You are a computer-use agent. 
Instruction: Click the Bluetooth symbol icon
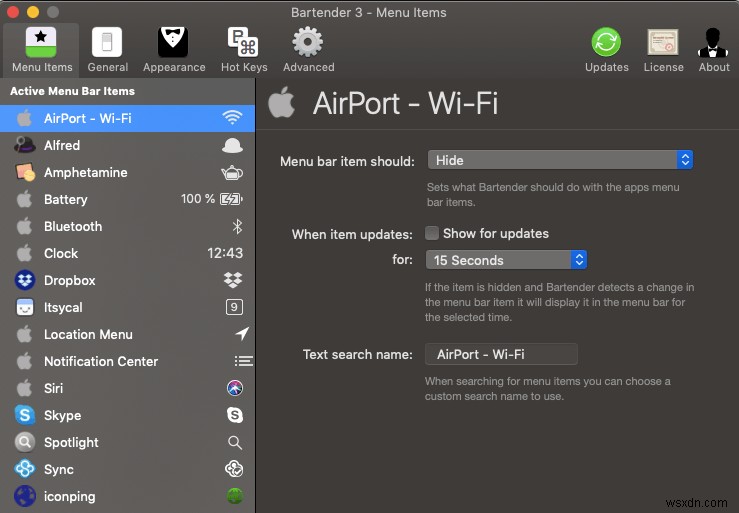238,226
